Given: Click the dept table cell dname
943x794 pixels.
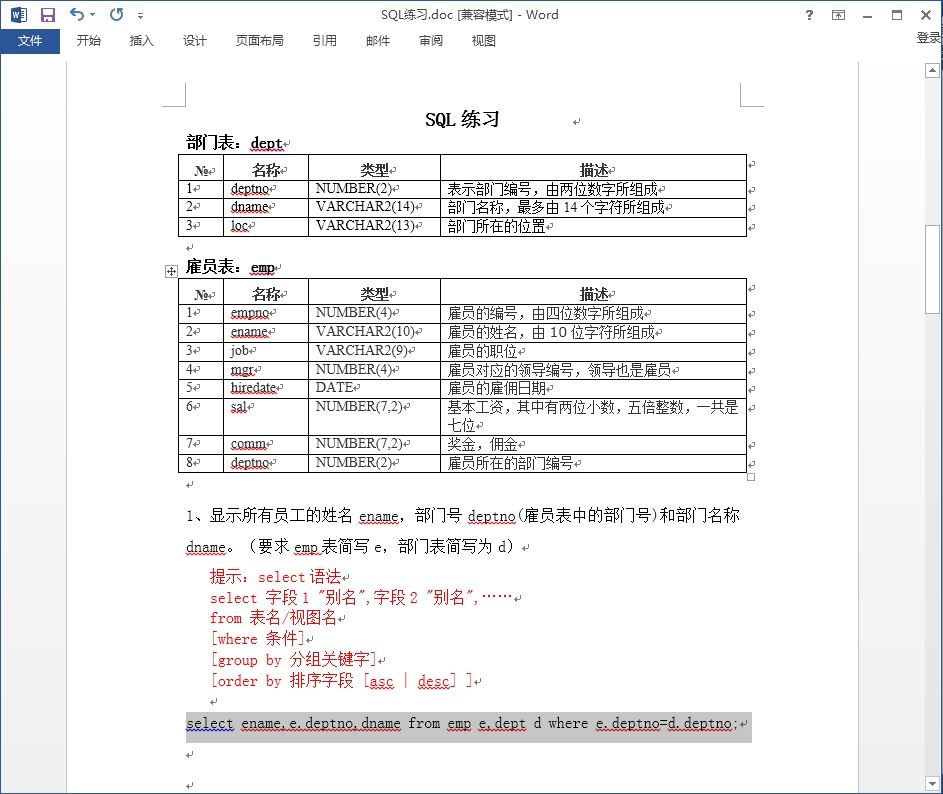Looking at the screenshot, I should click(x=266, y=208).
